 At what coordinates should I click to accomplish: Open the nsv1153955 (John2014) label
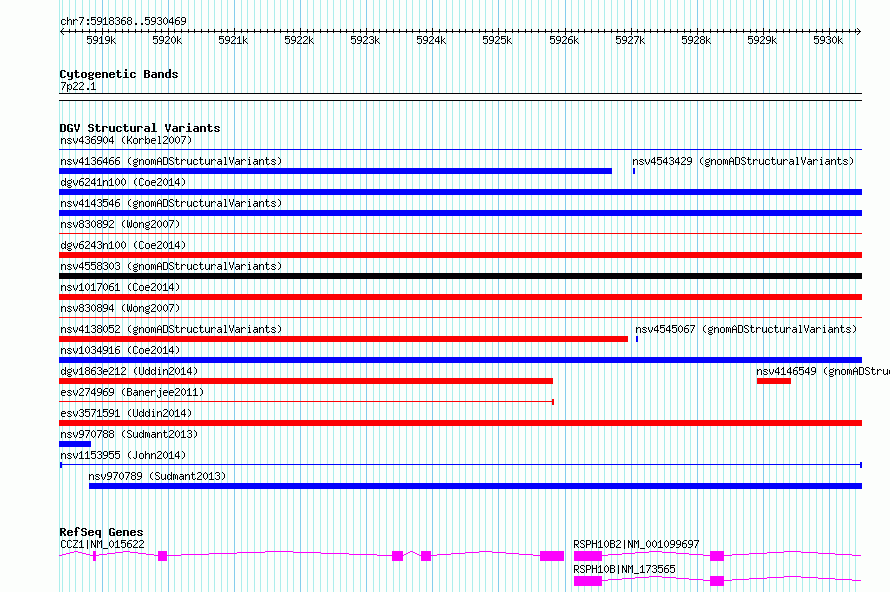[x=123, y=455]
